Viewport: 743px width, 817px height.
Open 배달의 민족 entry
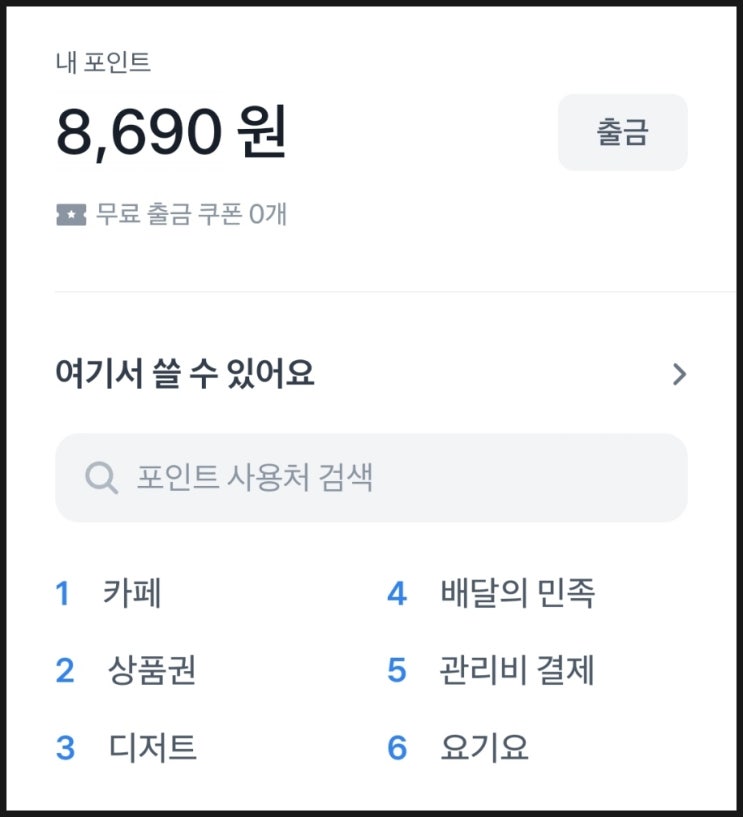[x=517, y=593]
